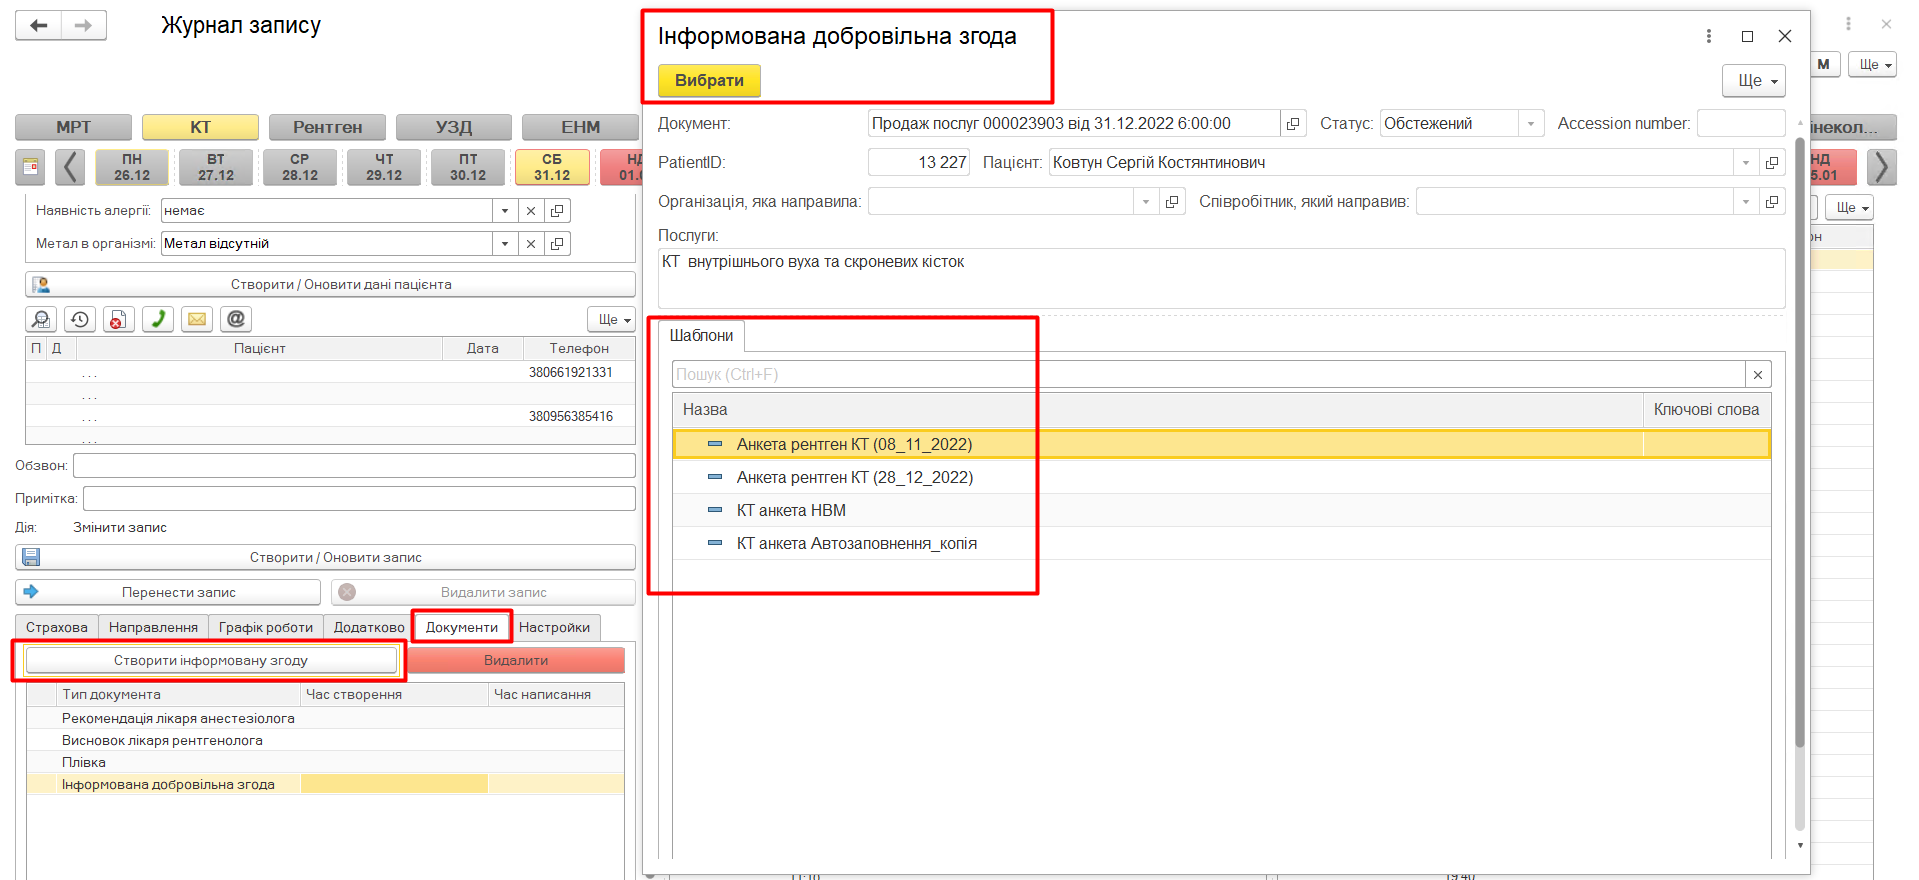
Task: Click the magnifier search icon above patient list
Action: tap(41, 319)
